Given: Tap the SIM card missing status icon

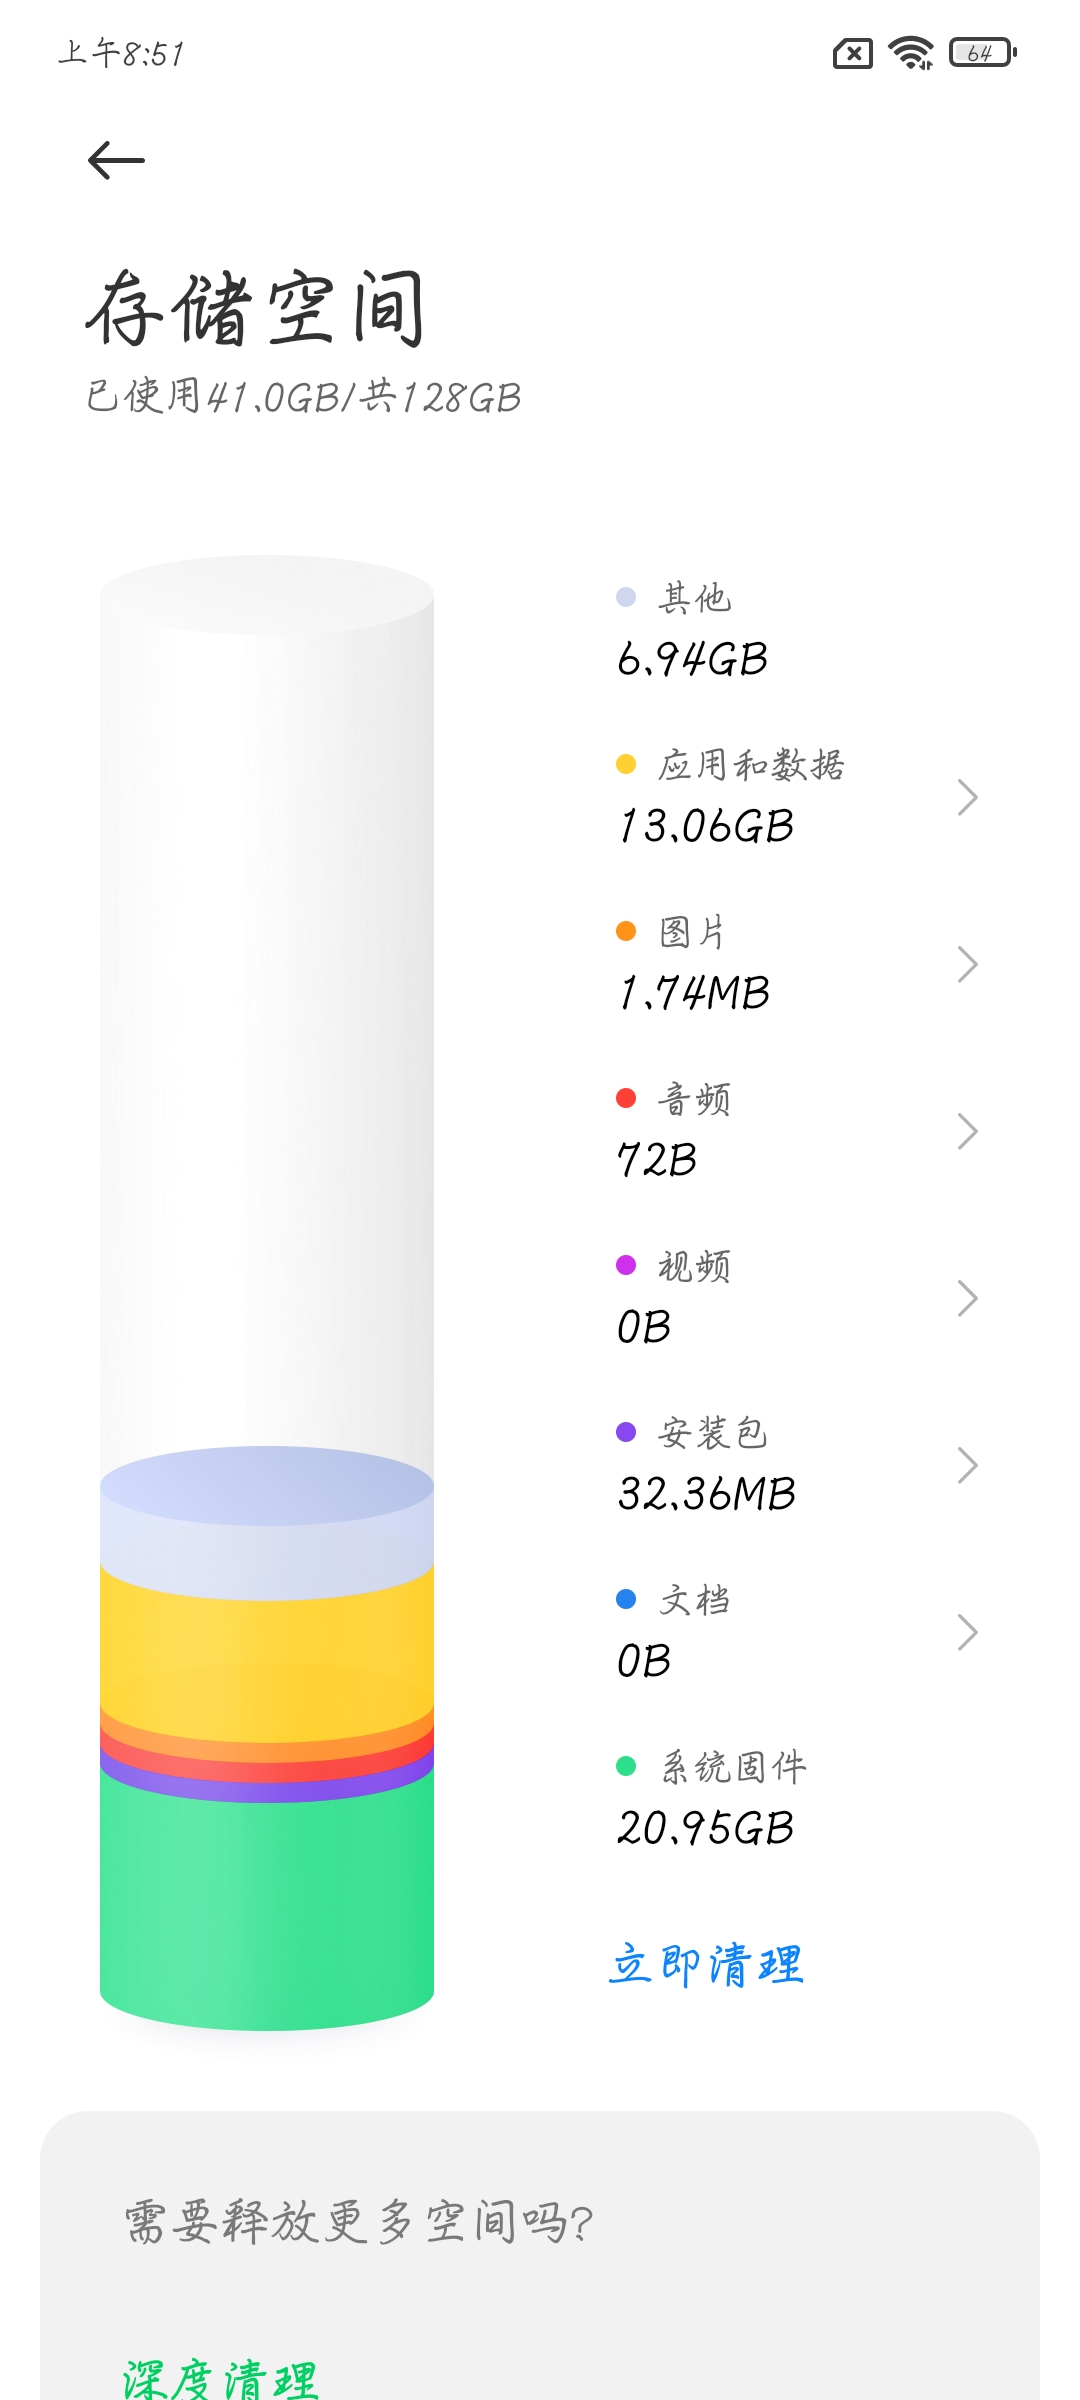Looking at the screenshot, I should coord(853,53).
